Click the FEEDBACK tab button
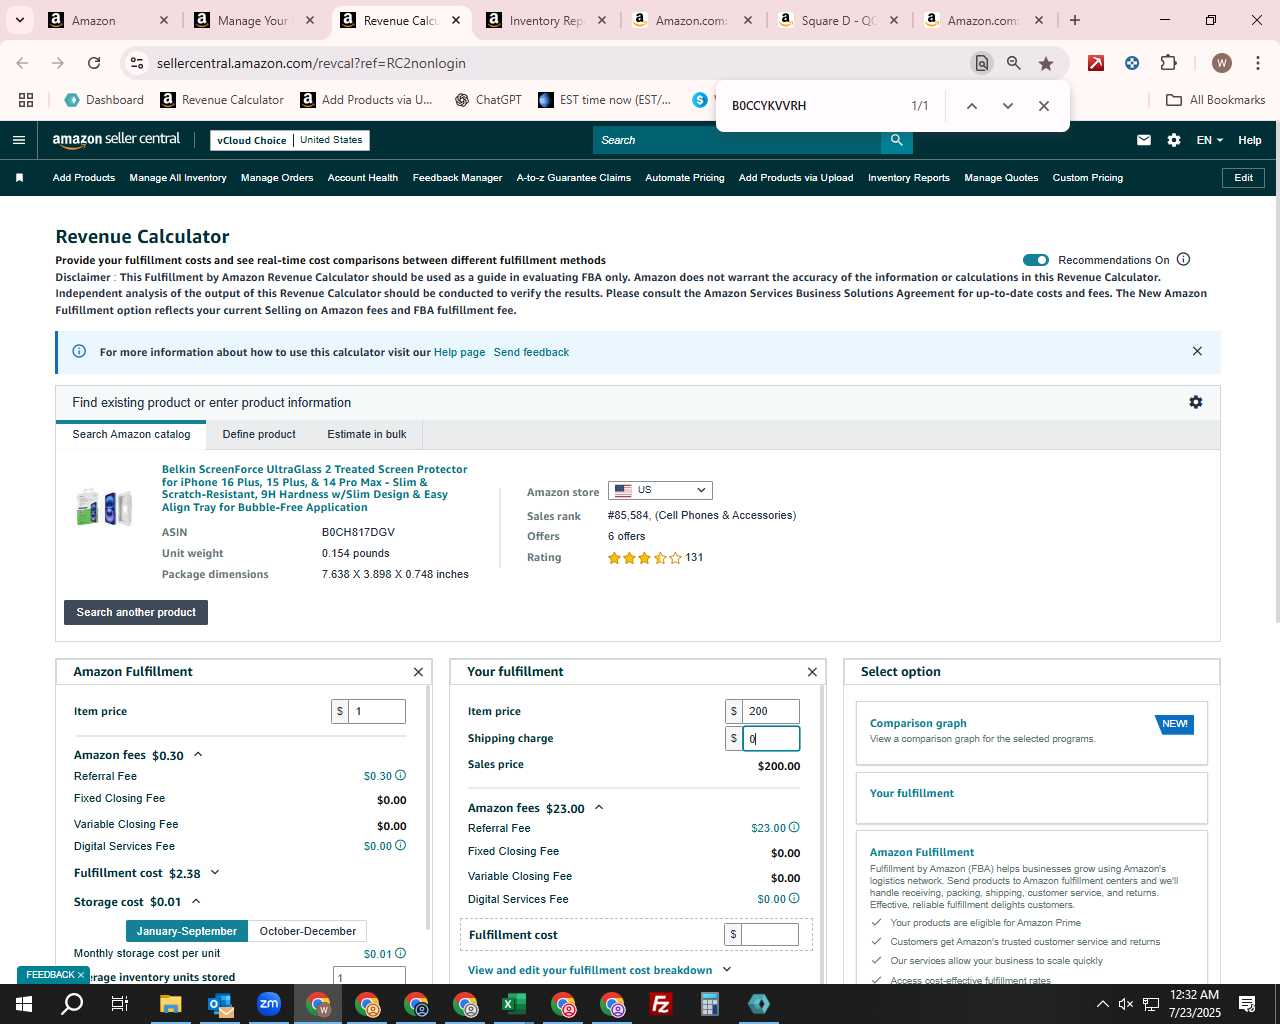This screenshot has height=1024, width=1280. [x=53, y=975]
